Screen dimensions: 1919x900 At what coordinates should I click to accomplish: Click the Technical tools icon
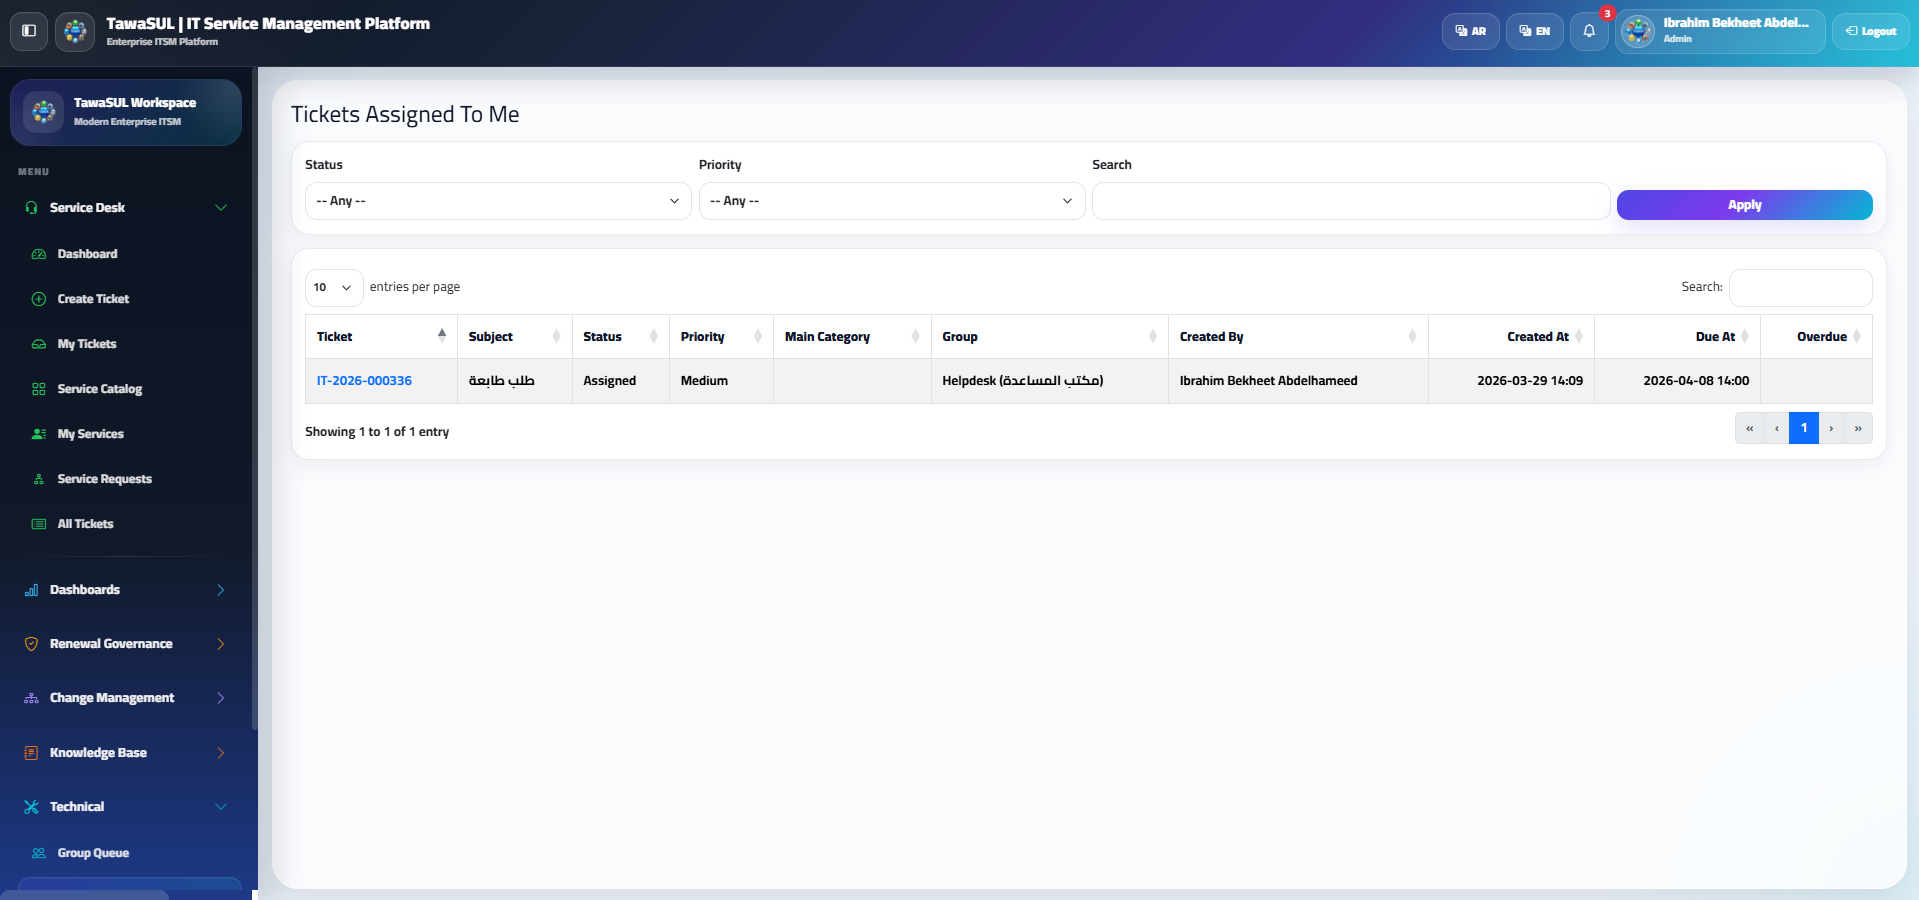[31, 807]
